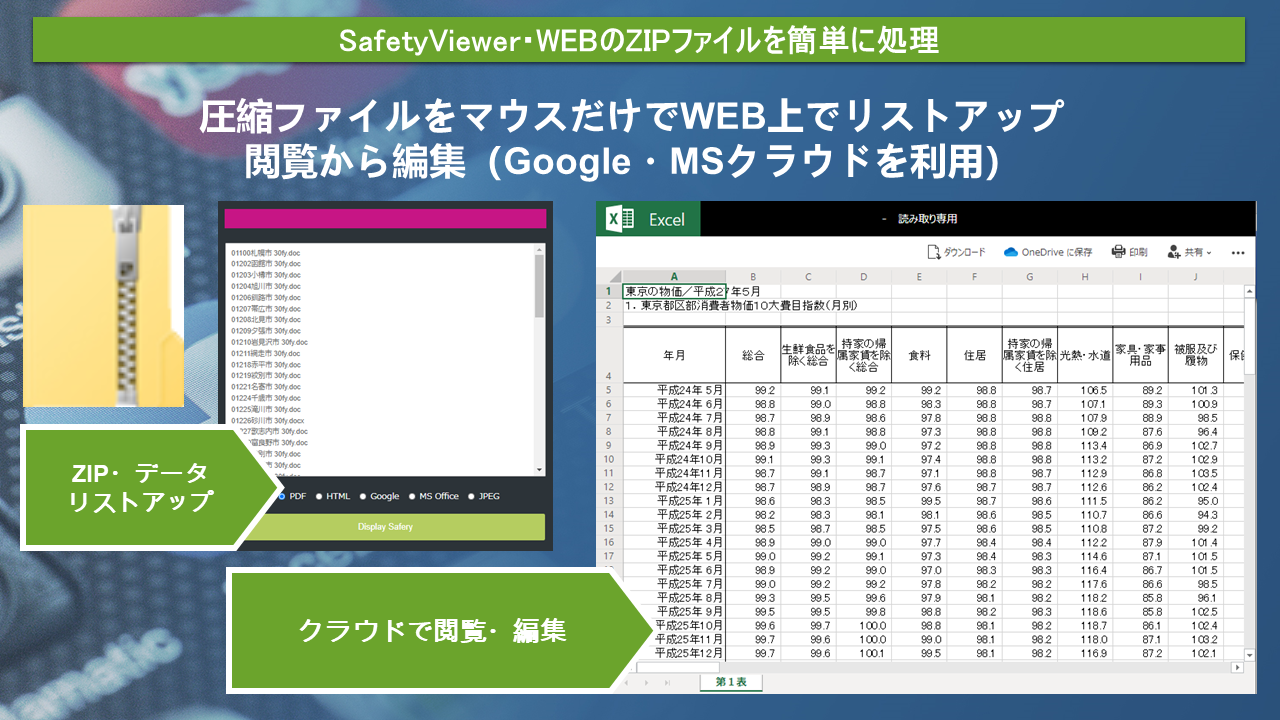Screen dimensions: 1280x720
Task: Select row 1 header in spreadsheet
Action: (x=609, y=291)
